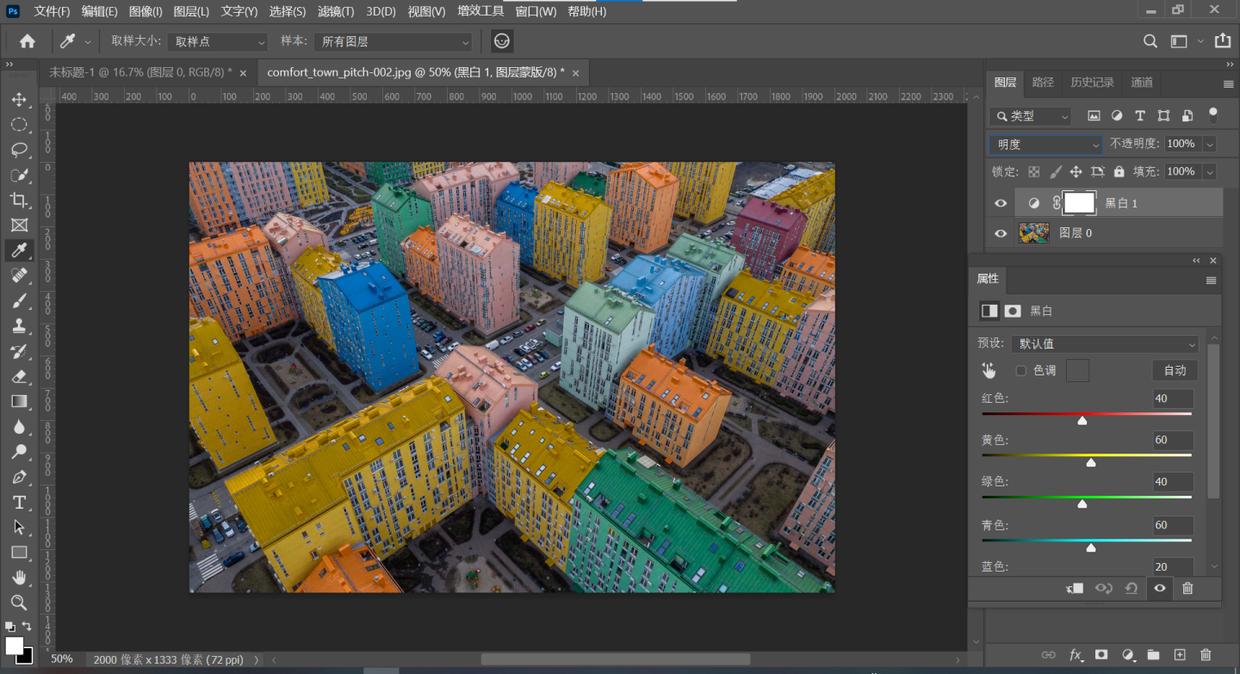
Task: Select the Crop tool
Action: (19, 200)
